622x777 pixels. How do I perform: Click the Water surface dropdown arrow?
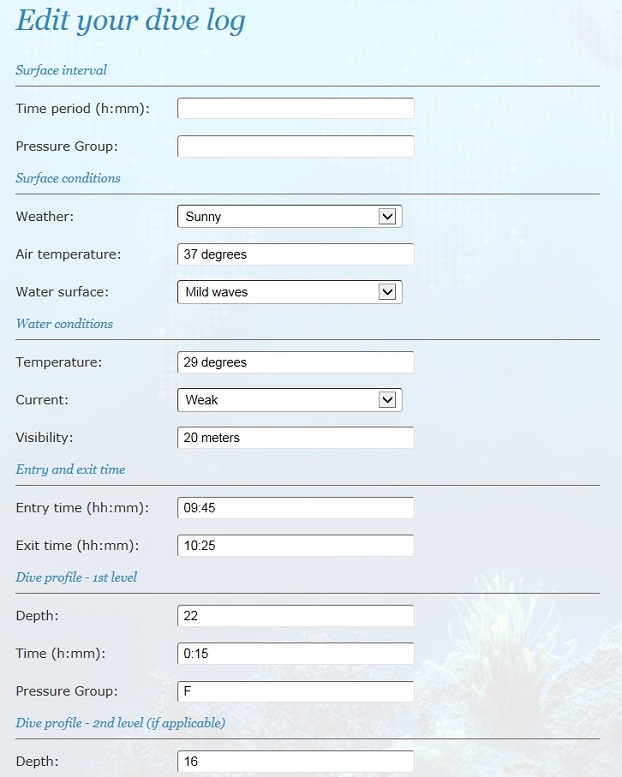(x=388, y=292)
